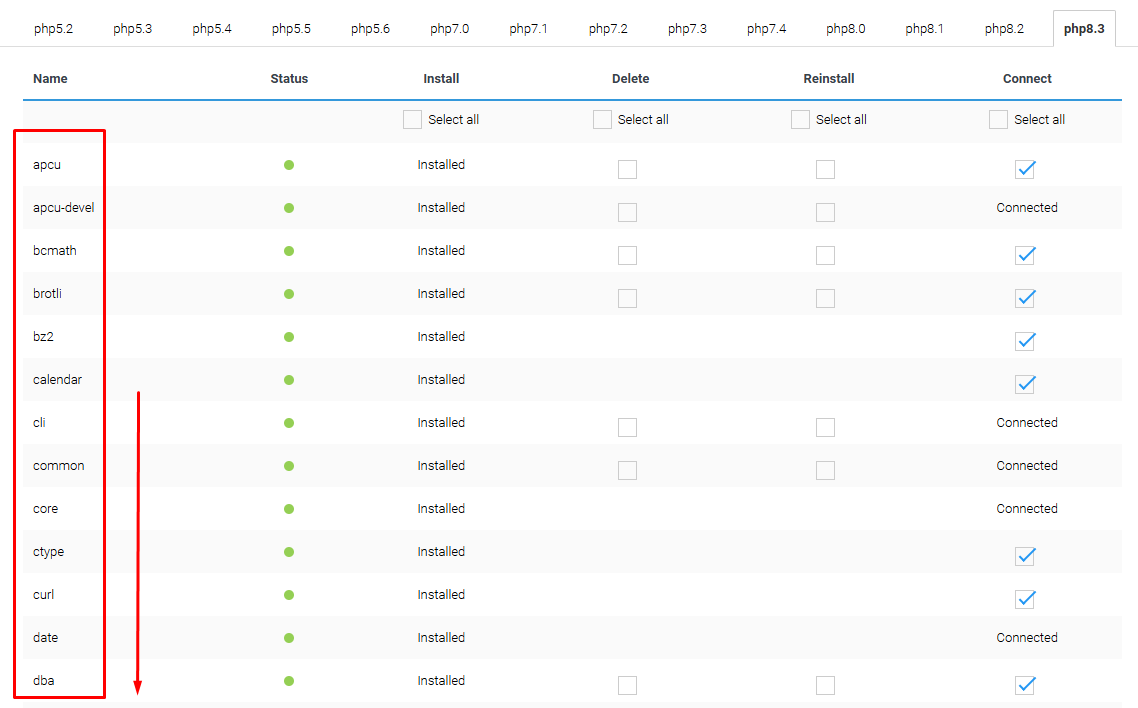The height and width of the screenshot is (708, 1138).
Task: Uncheck Connect checkbox for apcu
Action: [x=1025, y=169]
